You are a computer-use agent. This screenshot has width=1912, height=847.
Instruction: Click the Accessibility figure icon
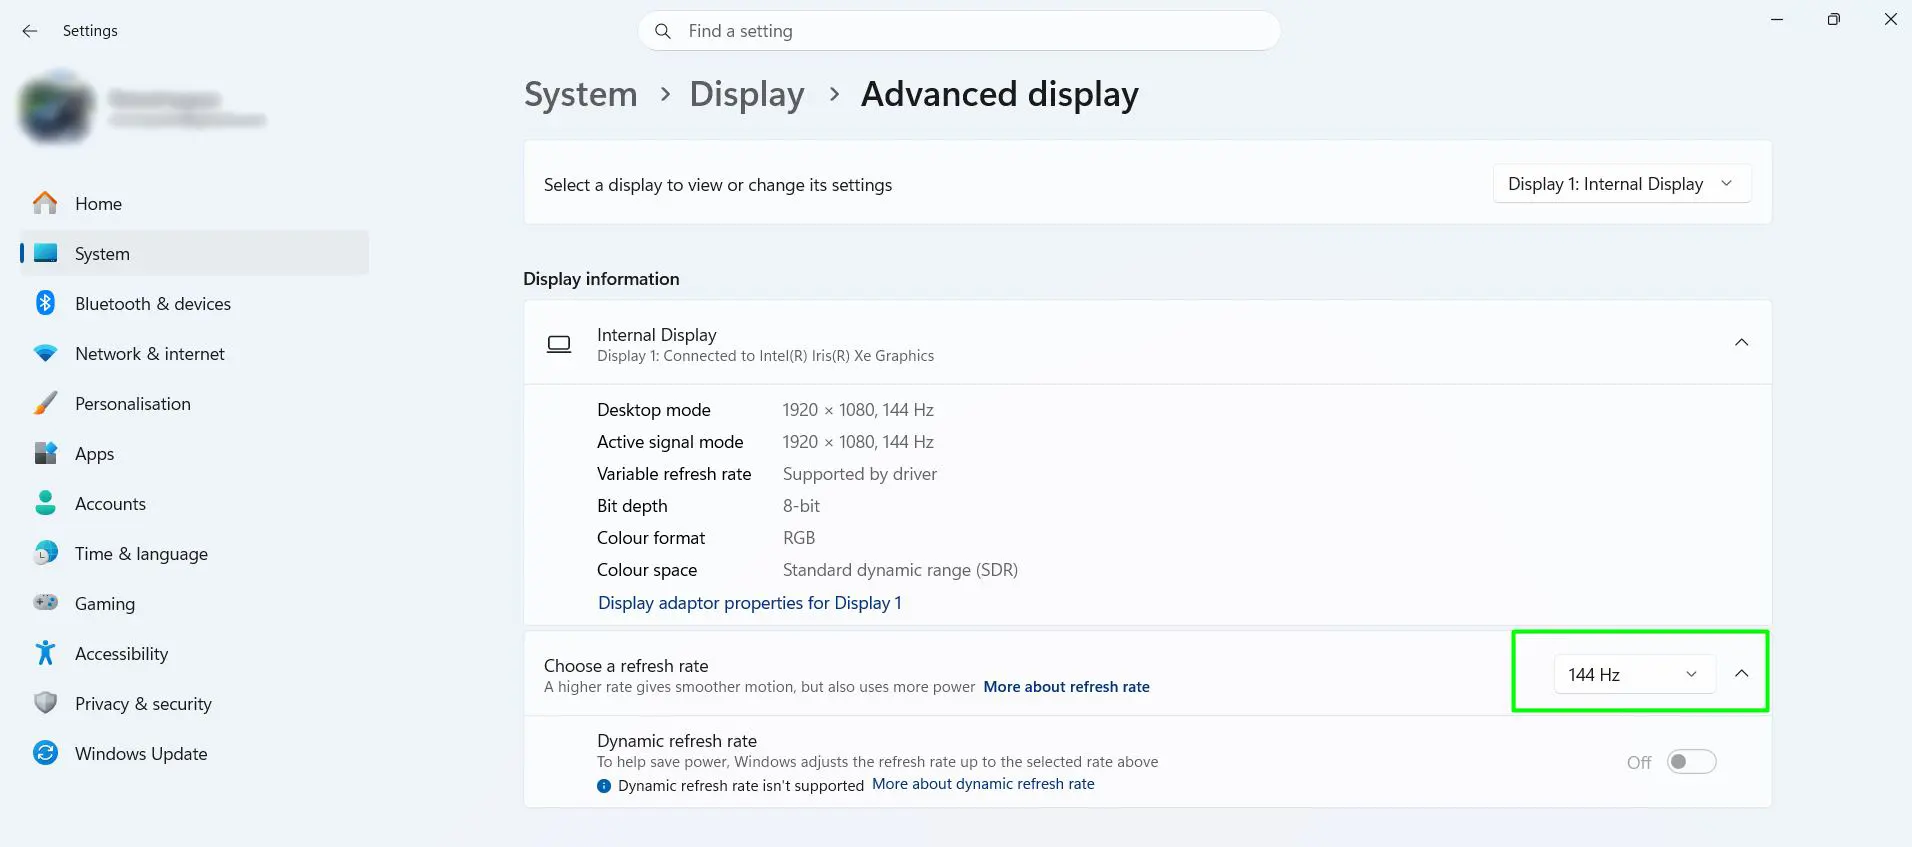[x=45, y=653]
